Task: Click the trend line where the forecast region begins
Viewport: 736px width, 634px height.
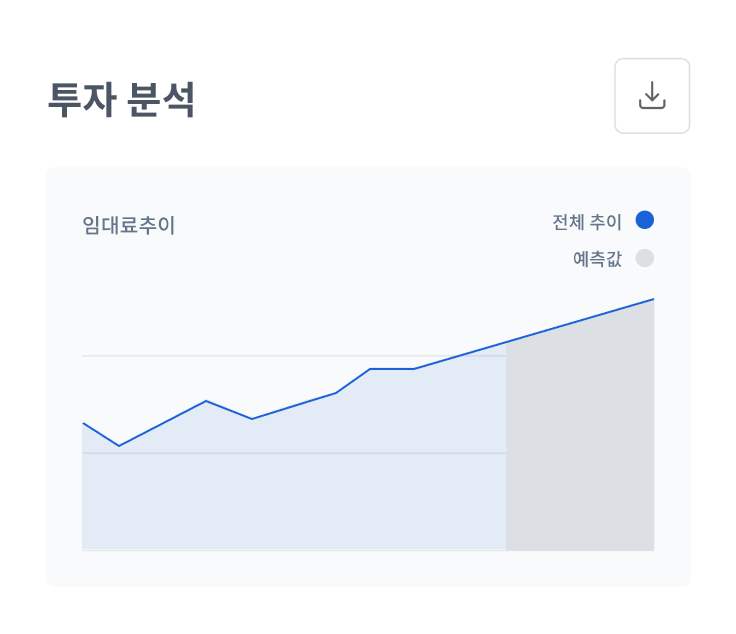Action: click(506, 342)
